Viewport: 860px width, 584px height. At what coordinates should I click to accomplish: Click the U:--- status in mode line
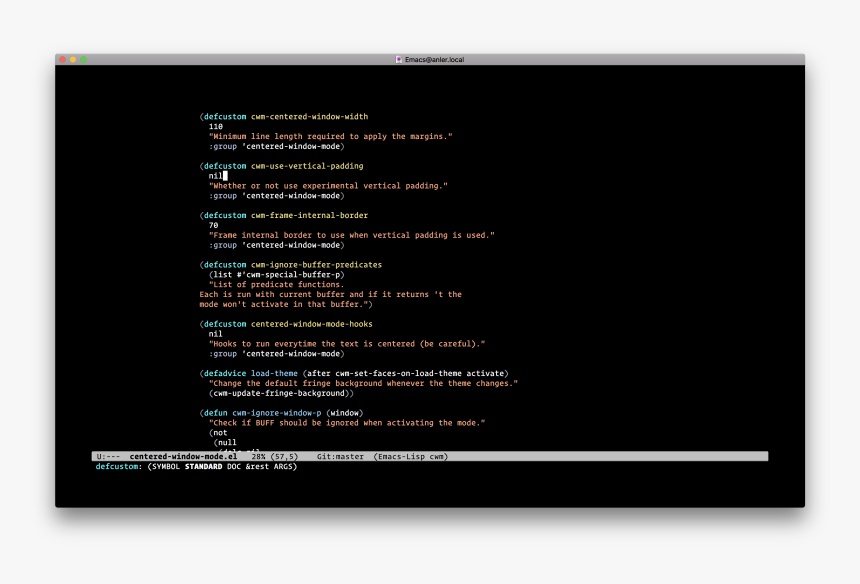[x=108, y=456]
